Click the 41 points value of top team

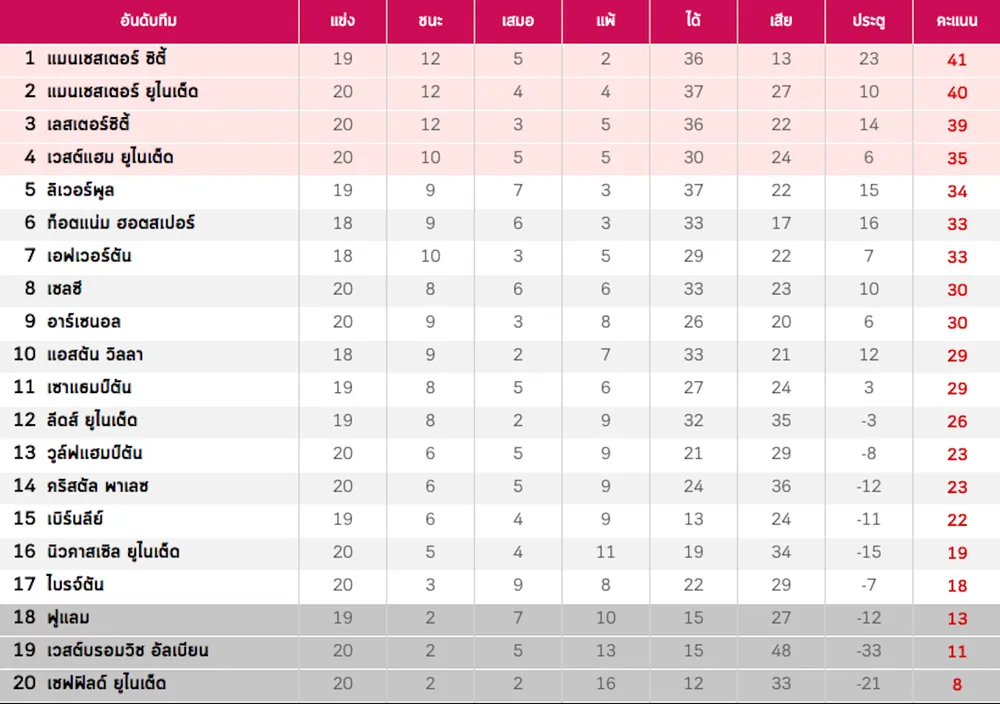tap(957, 59)
